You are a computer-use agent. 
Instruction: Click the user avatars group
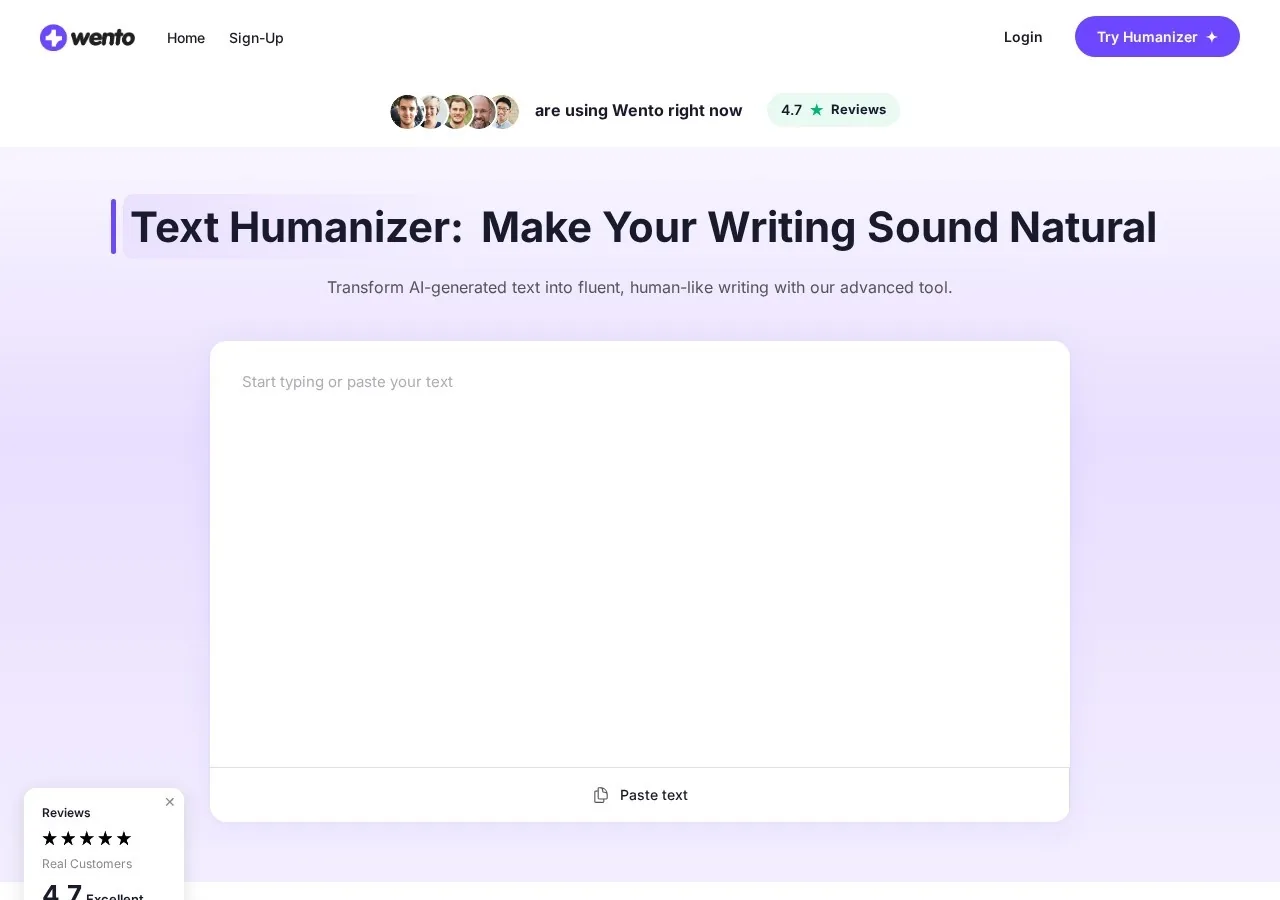455,112
